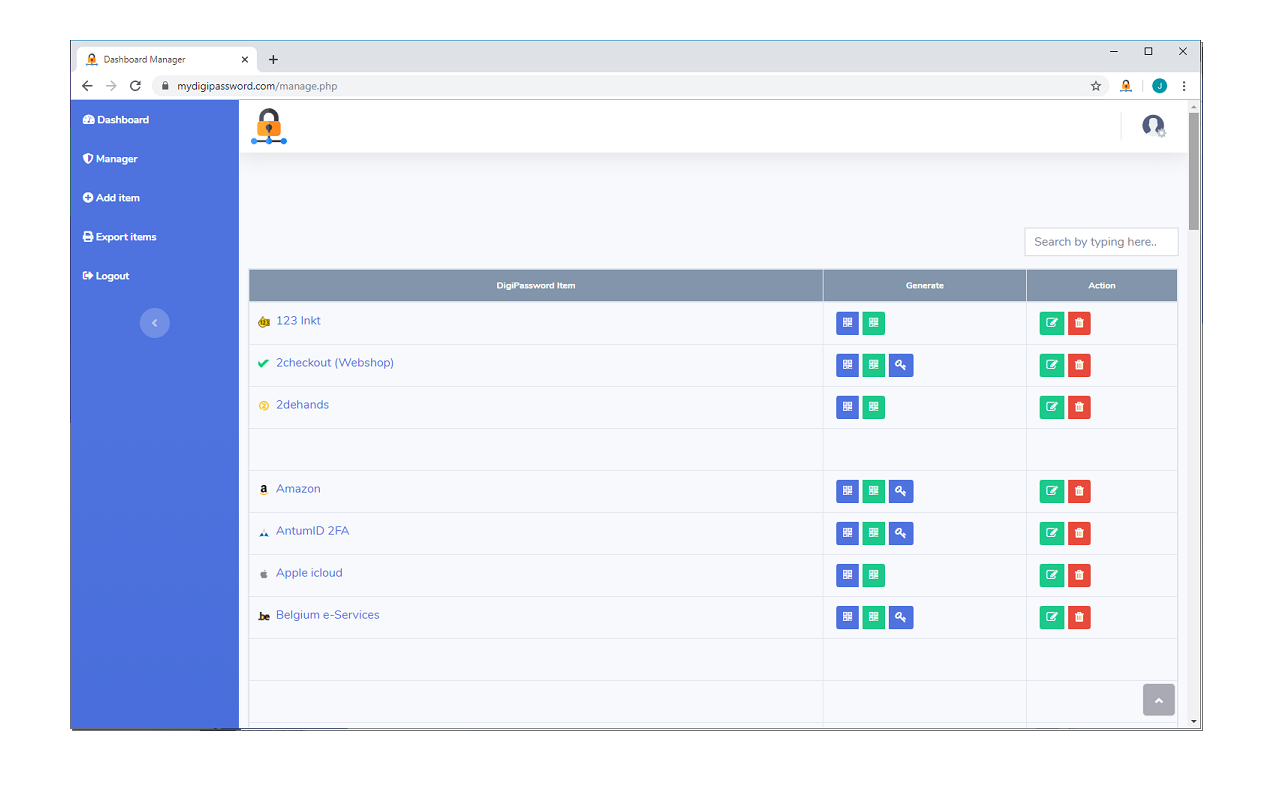This screenshot has width=1280, height=800.
Task: Click the green QR button for AntumID 2FA
Action: pyautogui.click(x=873, y=533)
